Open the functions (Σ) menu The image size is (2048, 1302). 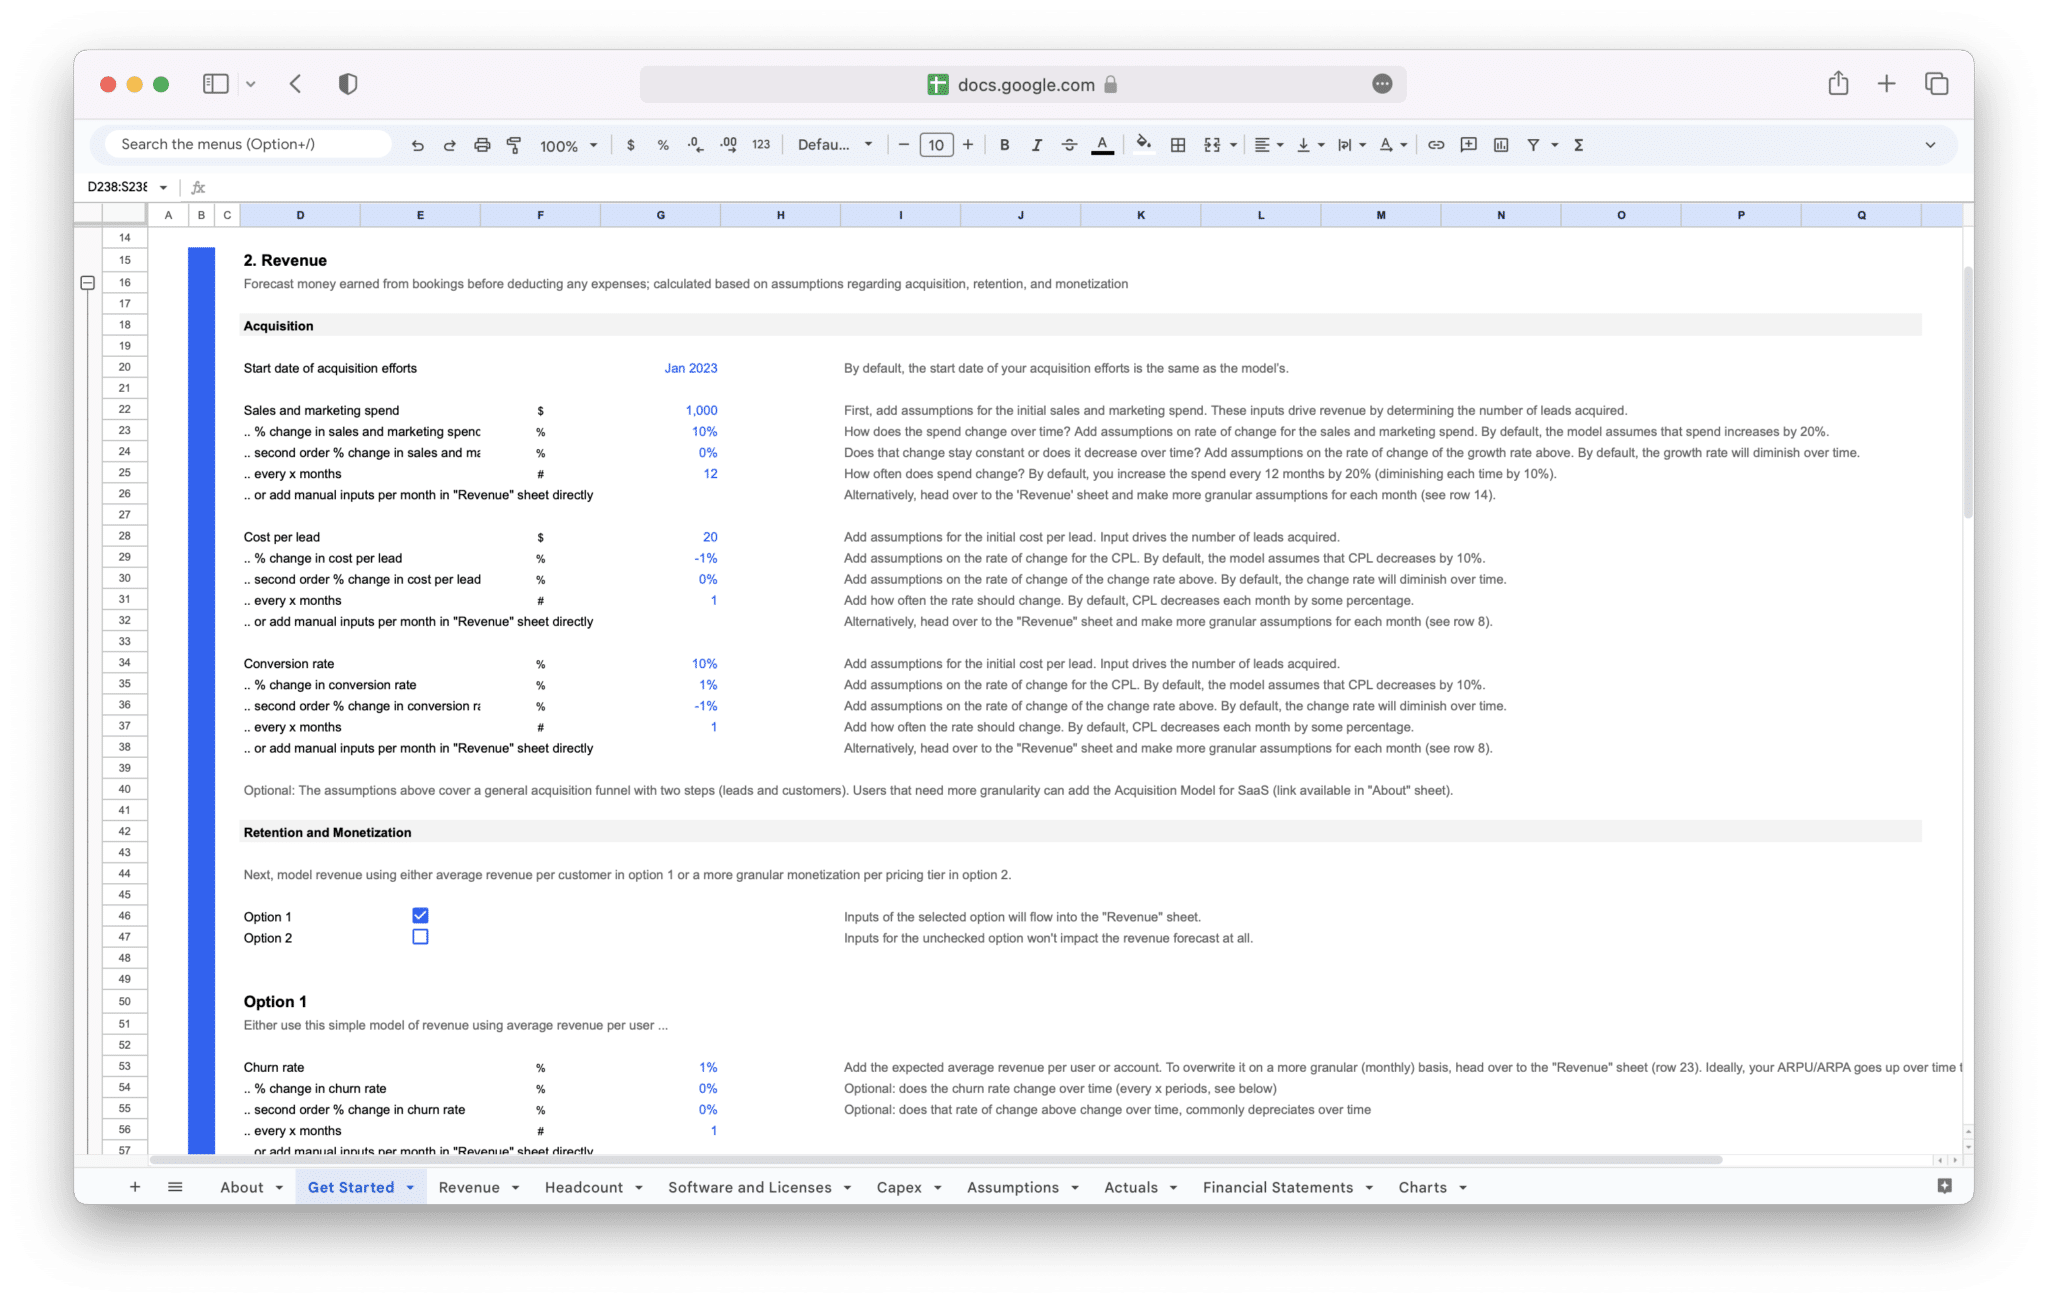click(1578, 144)
